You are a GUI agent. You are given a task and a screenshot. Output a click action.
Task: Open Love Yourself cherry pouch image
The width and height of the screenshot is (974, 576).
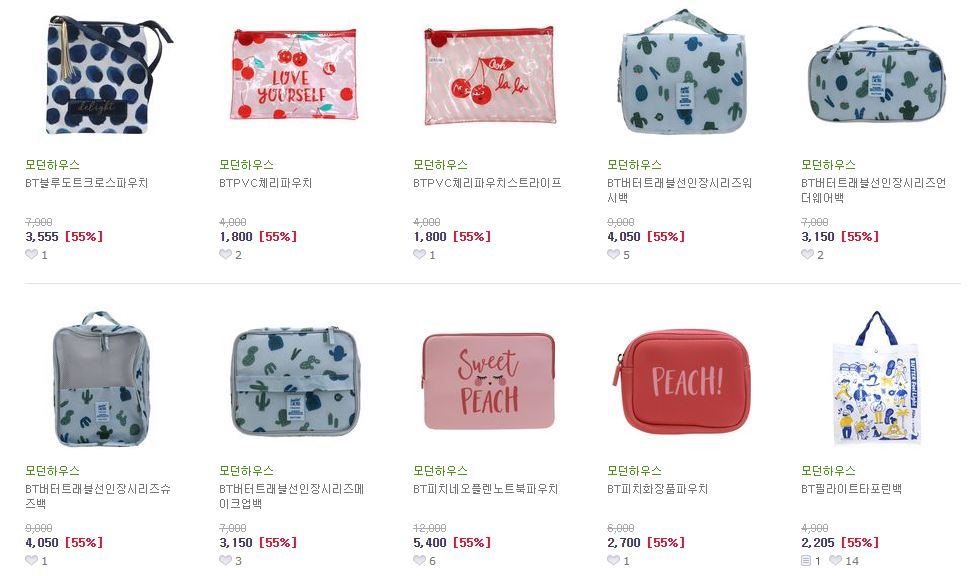294,75
